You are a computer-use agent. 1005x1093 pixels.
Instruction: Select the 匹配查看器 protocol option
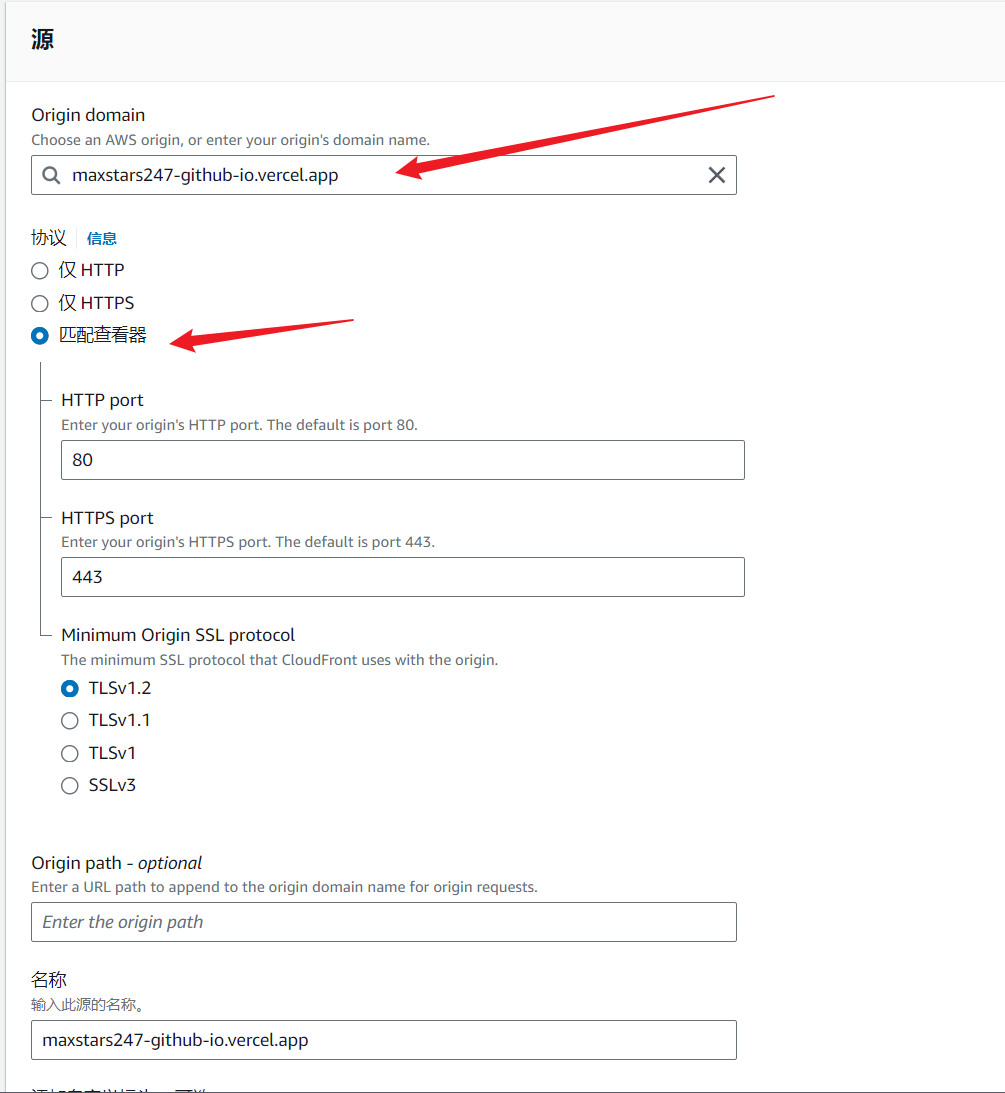pos(40,336)
